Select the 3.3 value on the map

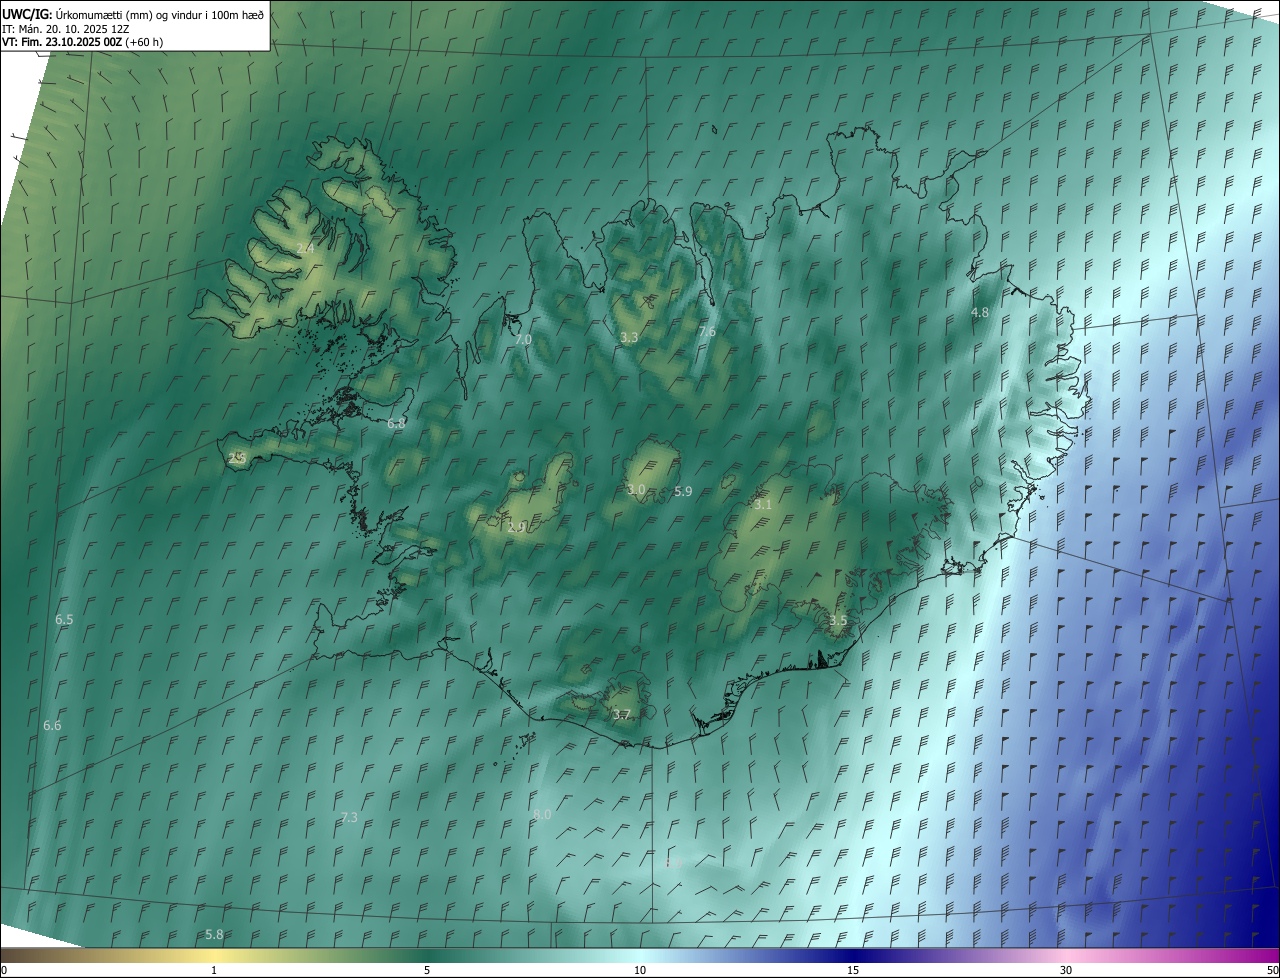[629, 338]
